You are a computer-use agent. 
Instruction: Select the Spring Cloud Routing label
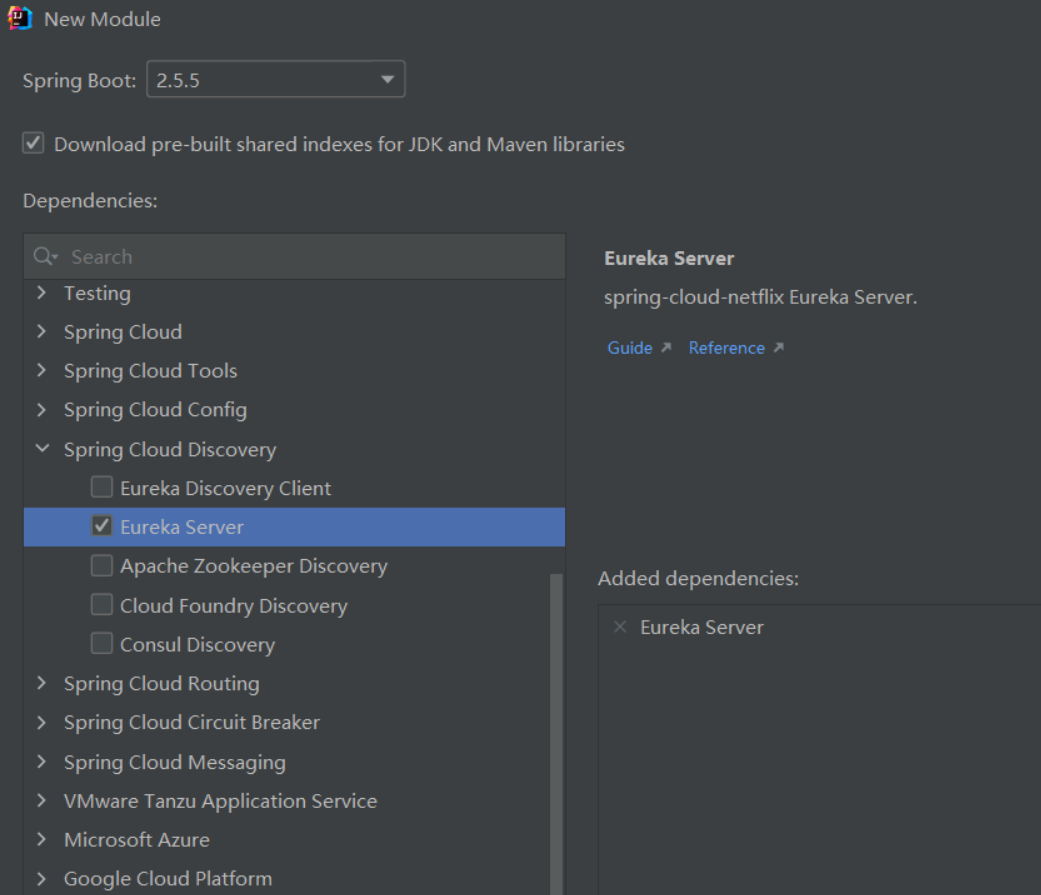162,684
